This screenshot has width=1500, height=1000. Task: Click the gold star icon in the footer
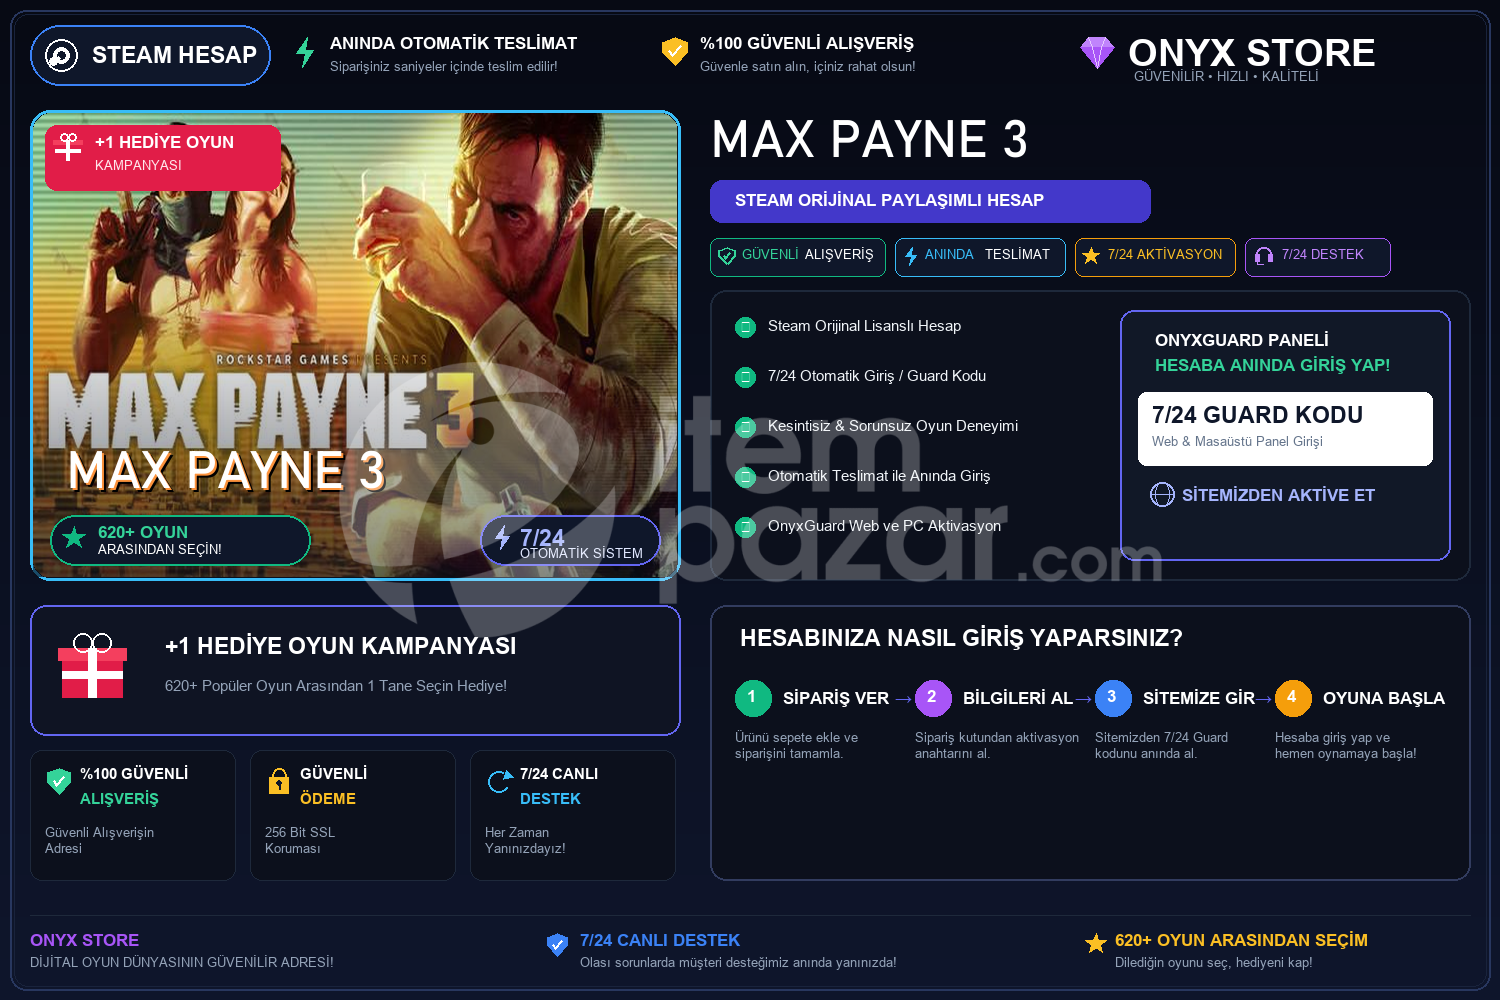[1096, 943]
